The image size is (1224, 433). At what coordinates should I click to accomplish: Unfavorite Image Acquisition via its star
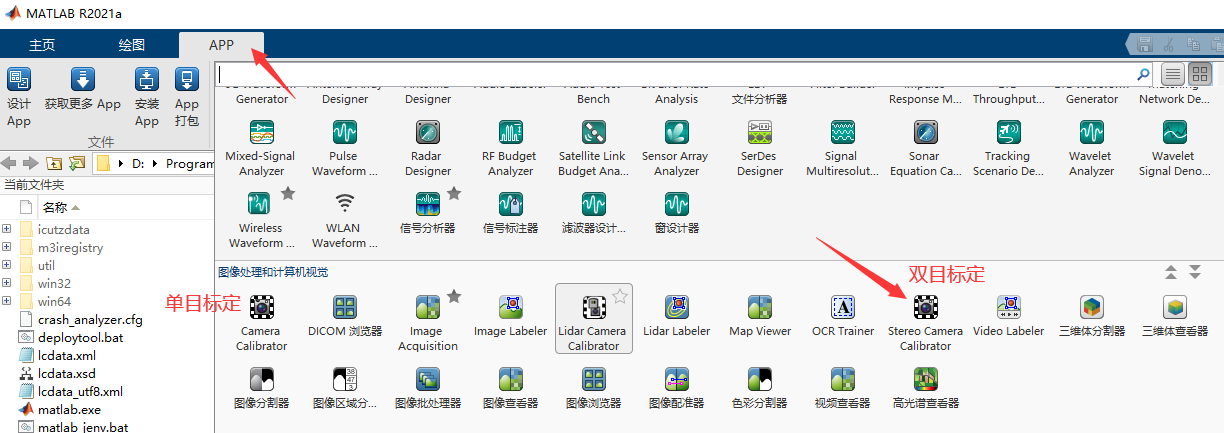[x=454, y=295]
